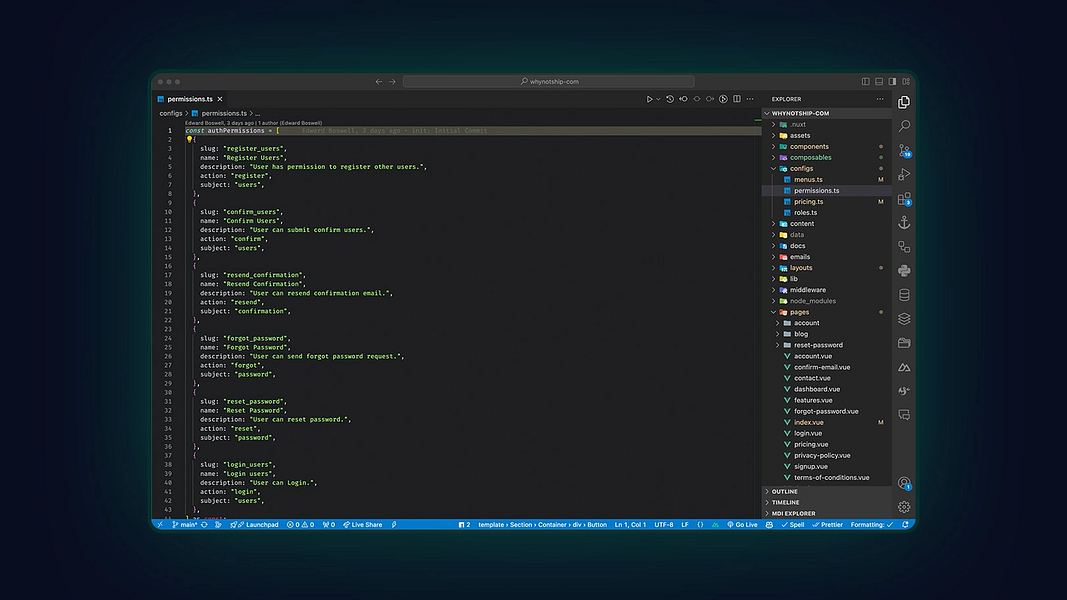
Task: Click Go Live in the status bar
Action: [x=743, y=524]
